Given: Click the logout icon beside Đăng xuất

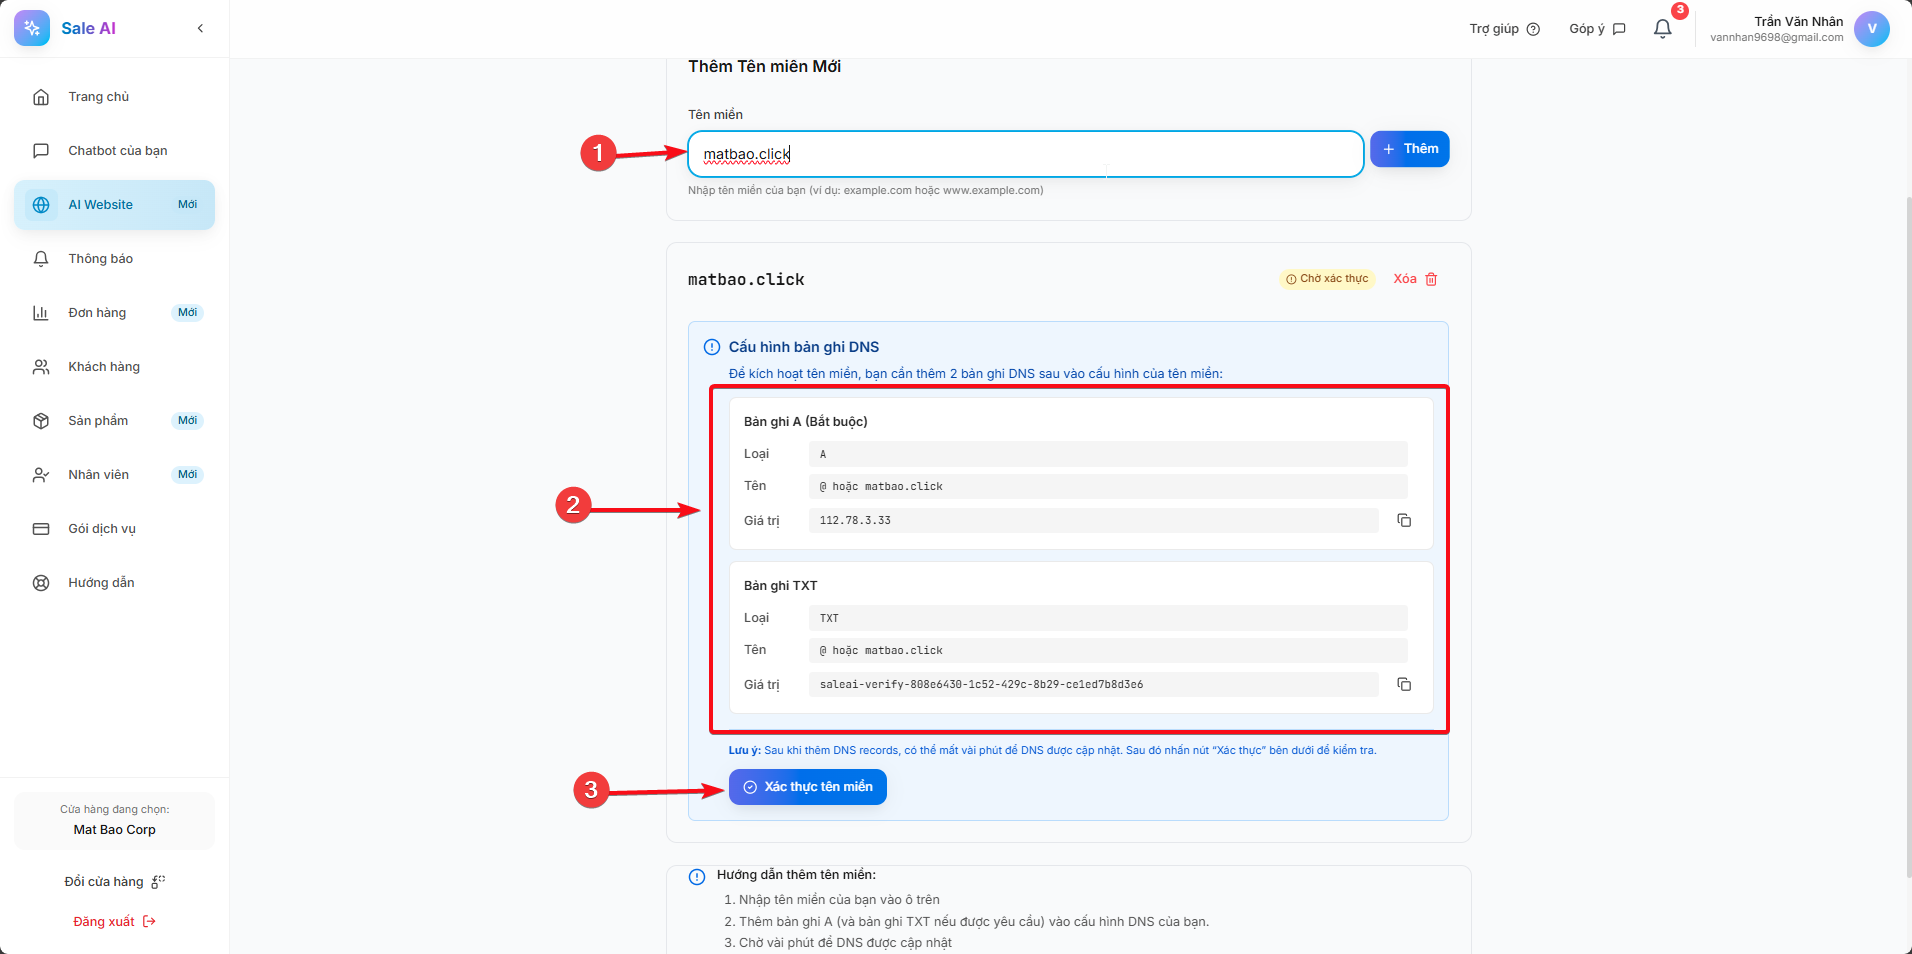Looking at the screenshot, I should pos(150,922).
